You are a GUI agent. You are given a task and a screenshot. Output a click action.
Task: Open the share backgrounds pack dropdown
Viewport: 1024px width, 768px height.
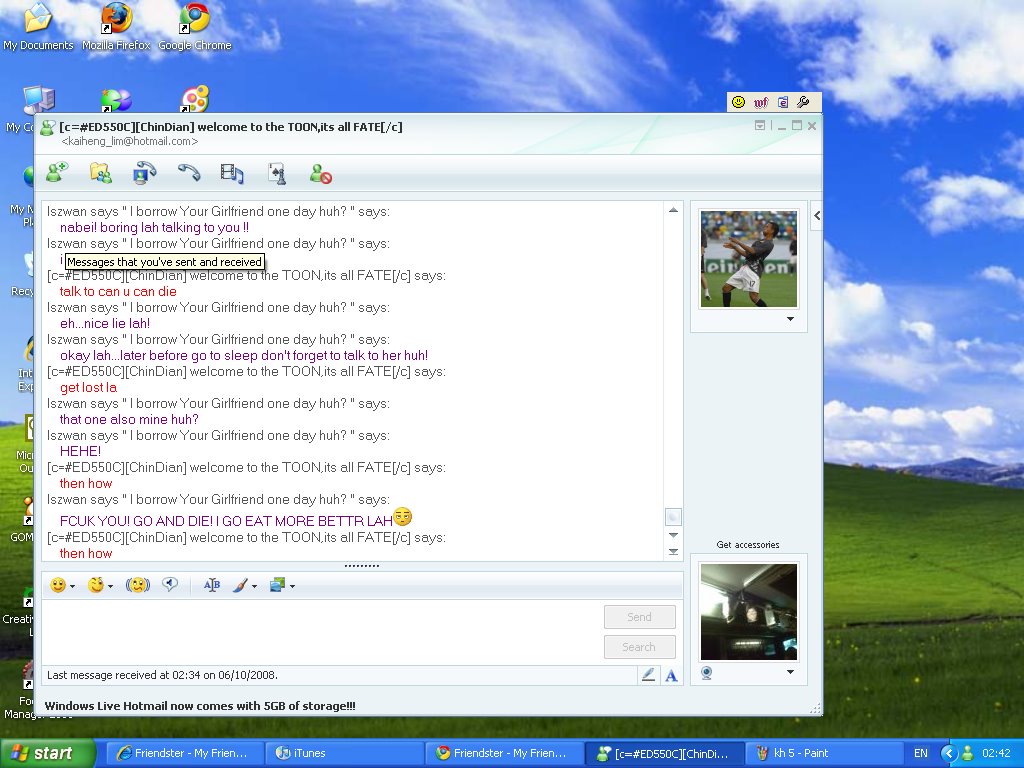282,585
